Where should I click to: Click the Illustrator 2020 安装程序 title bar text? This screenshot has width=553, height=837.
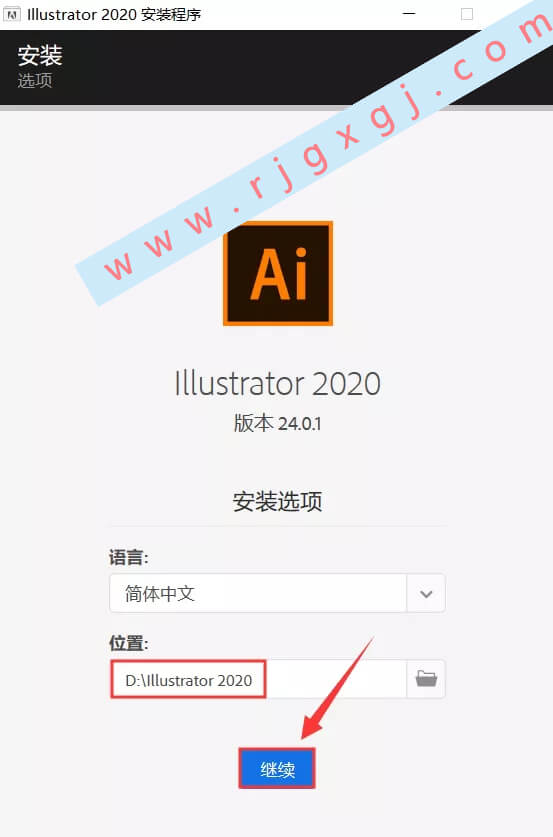(114, 14)
